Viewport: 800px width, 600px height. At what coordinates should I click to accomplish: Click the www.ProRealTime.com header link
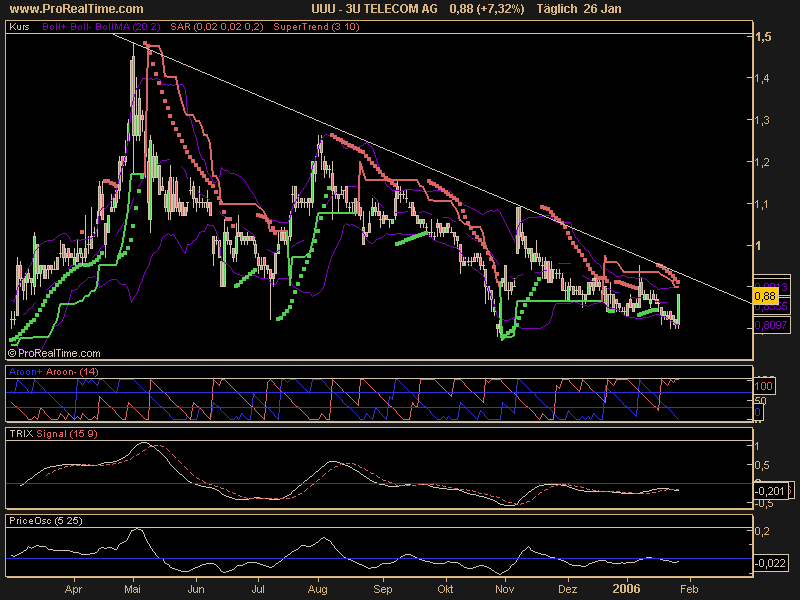click(77, 9)
